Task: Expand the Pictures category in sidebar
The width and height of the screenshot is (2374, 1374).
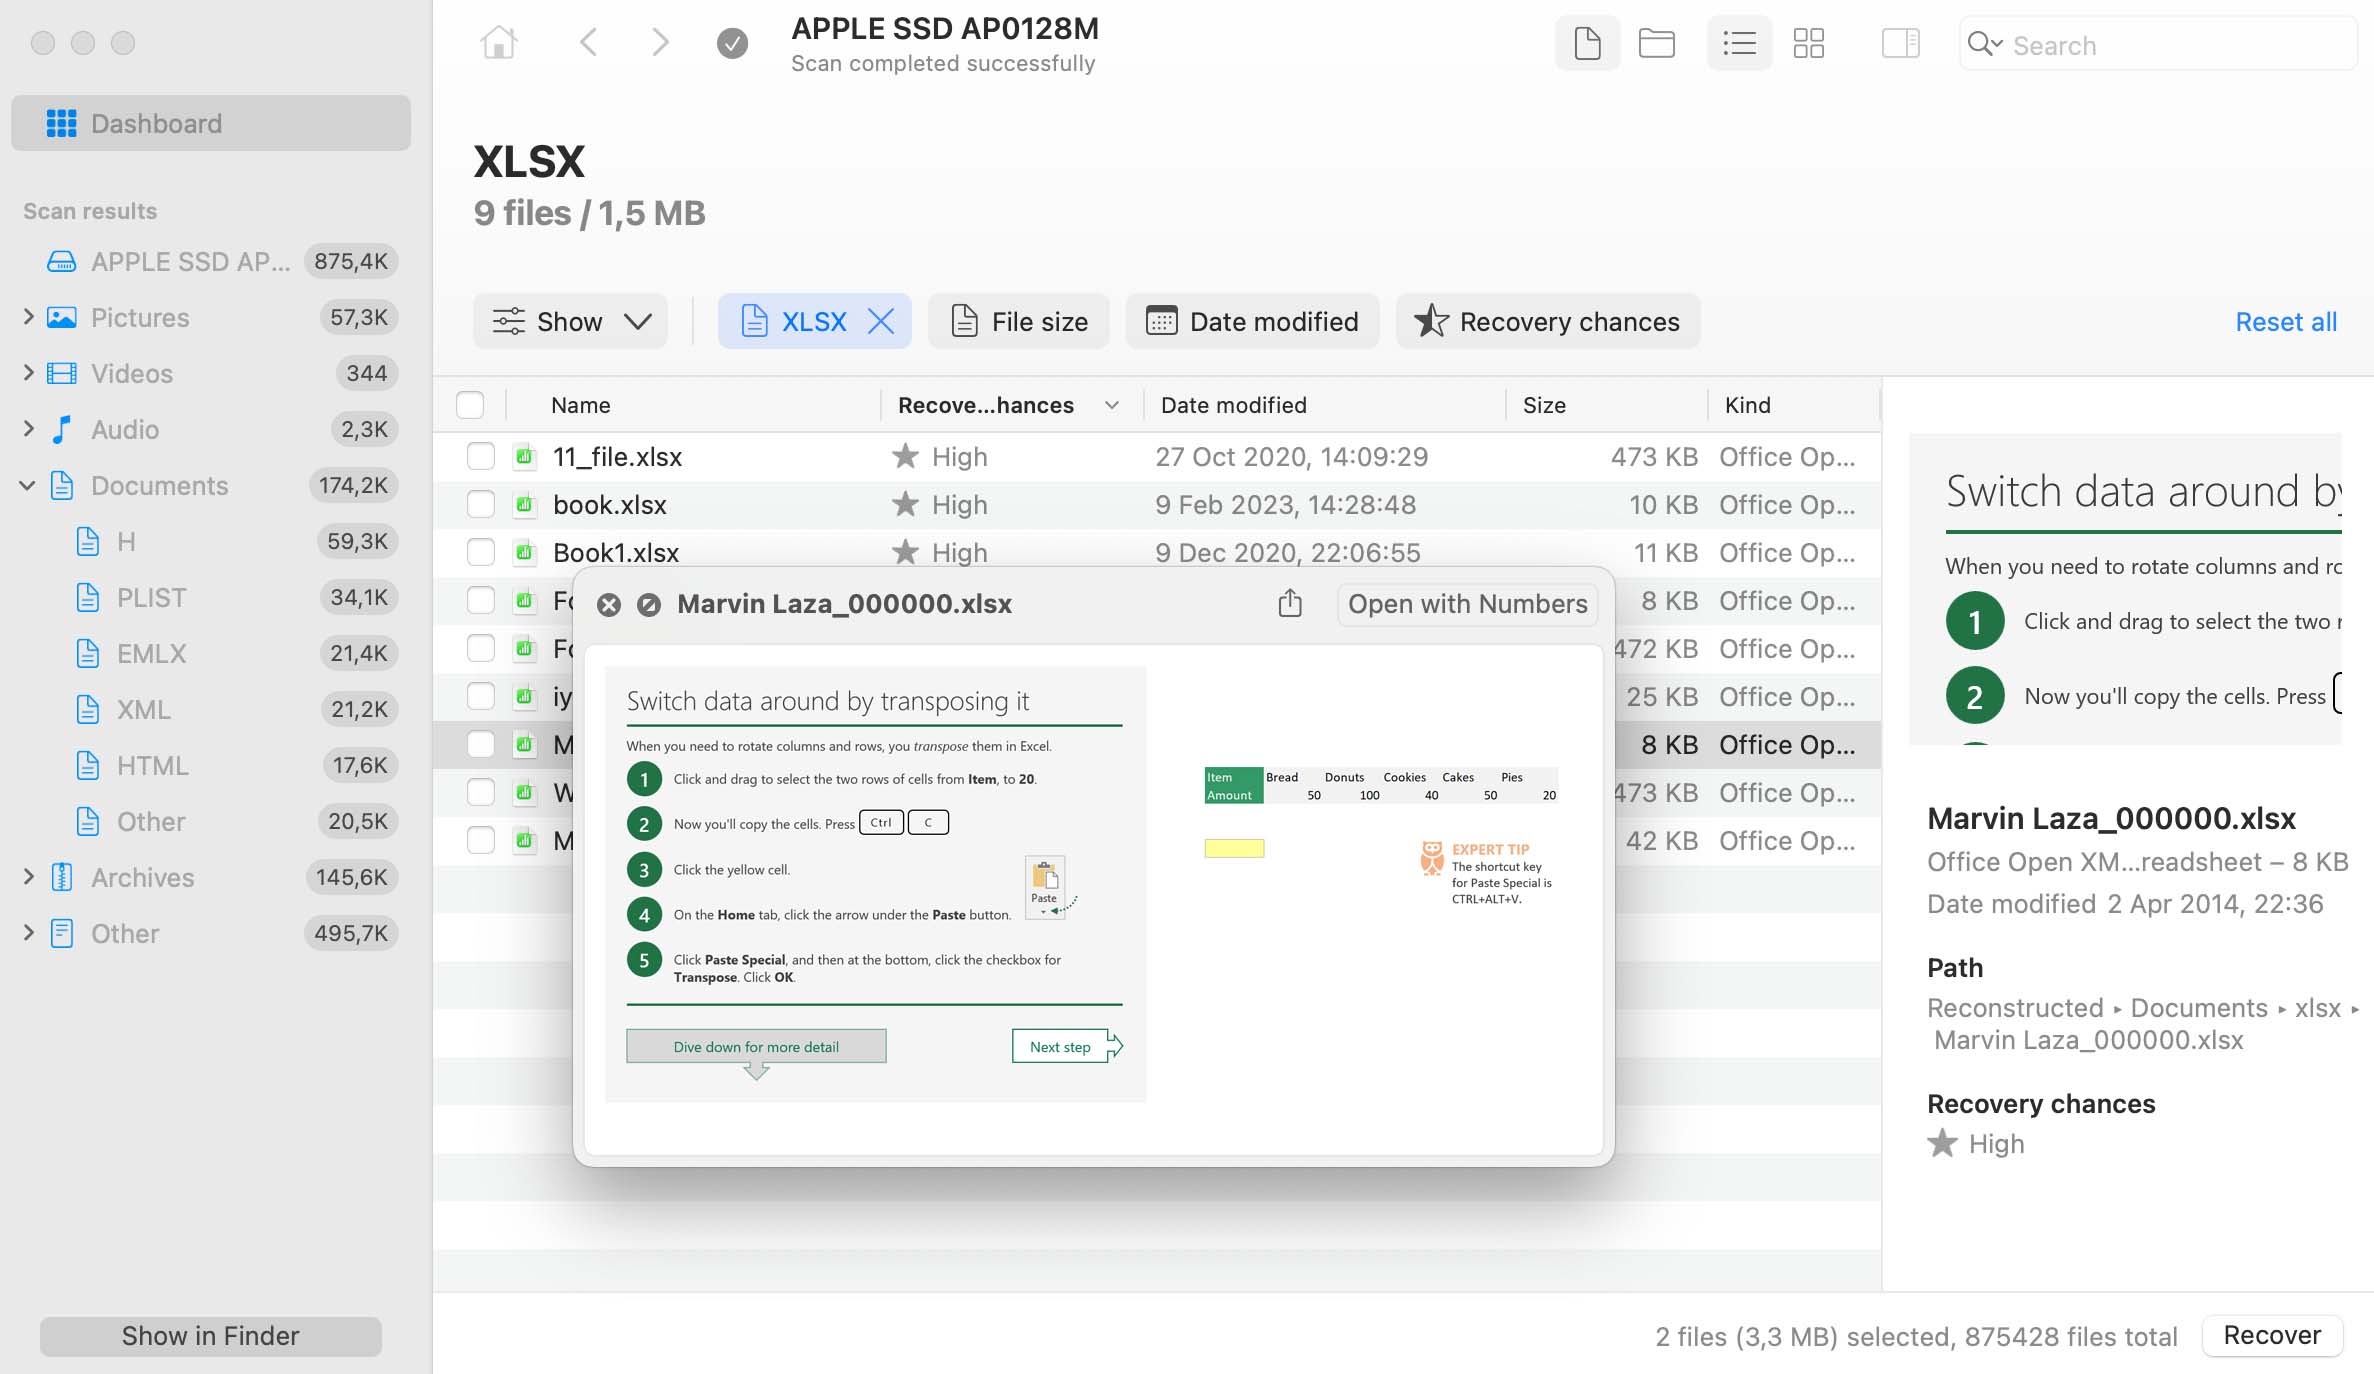Action: point(28,317)
